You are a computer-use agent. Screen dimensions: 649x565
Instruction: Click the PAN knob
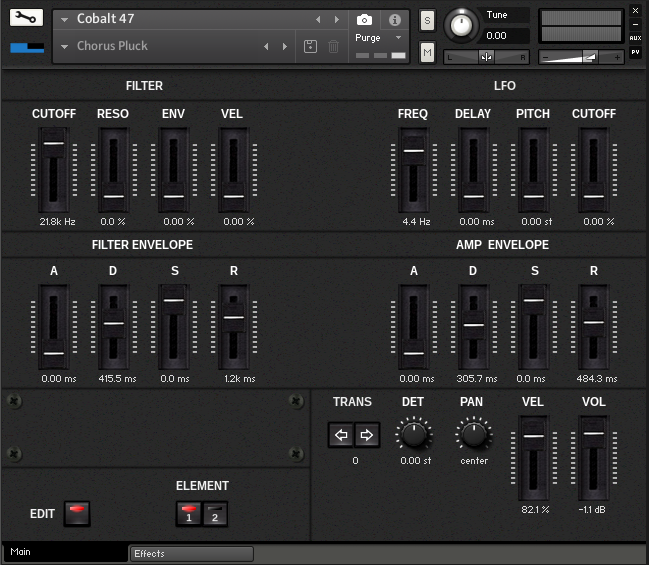[x=474, y=435]
